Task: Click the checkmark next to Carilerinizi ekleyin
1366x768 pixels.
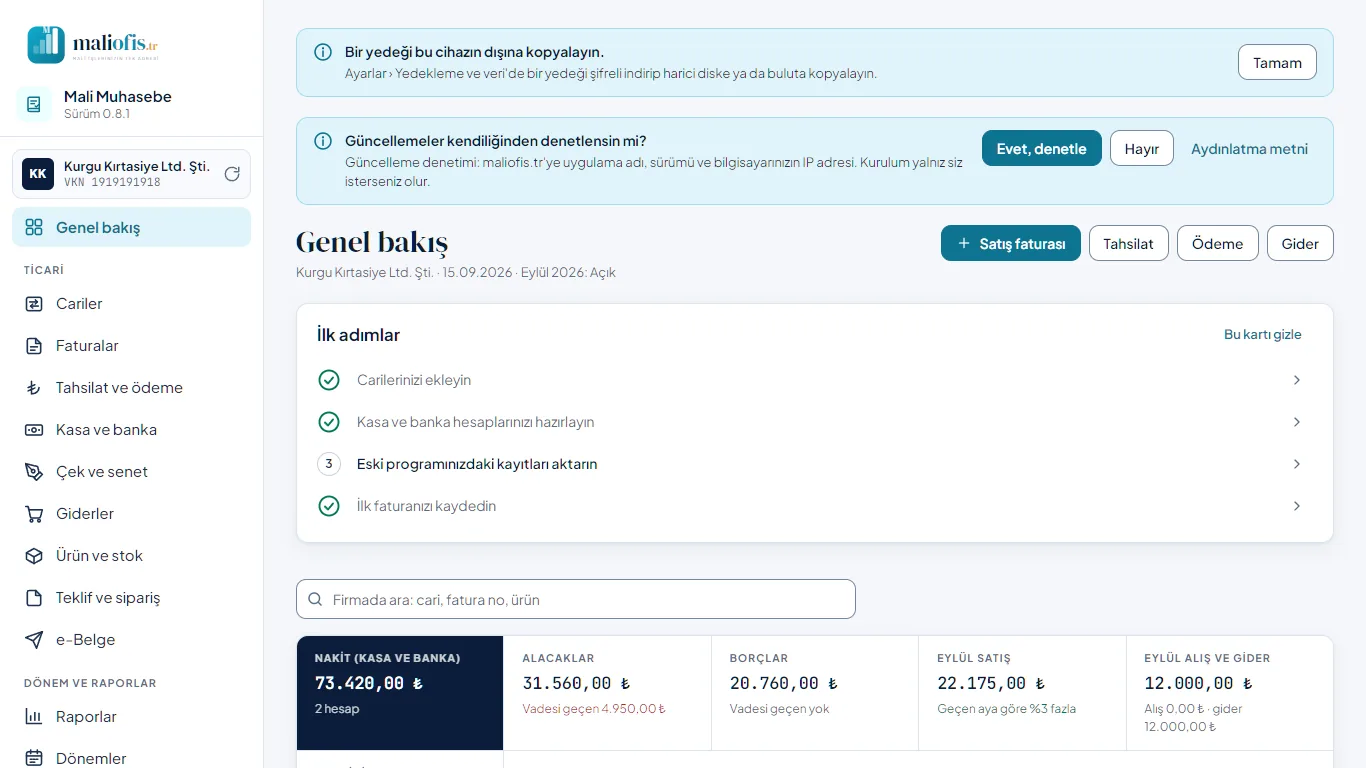Action: tap(329, 380)
